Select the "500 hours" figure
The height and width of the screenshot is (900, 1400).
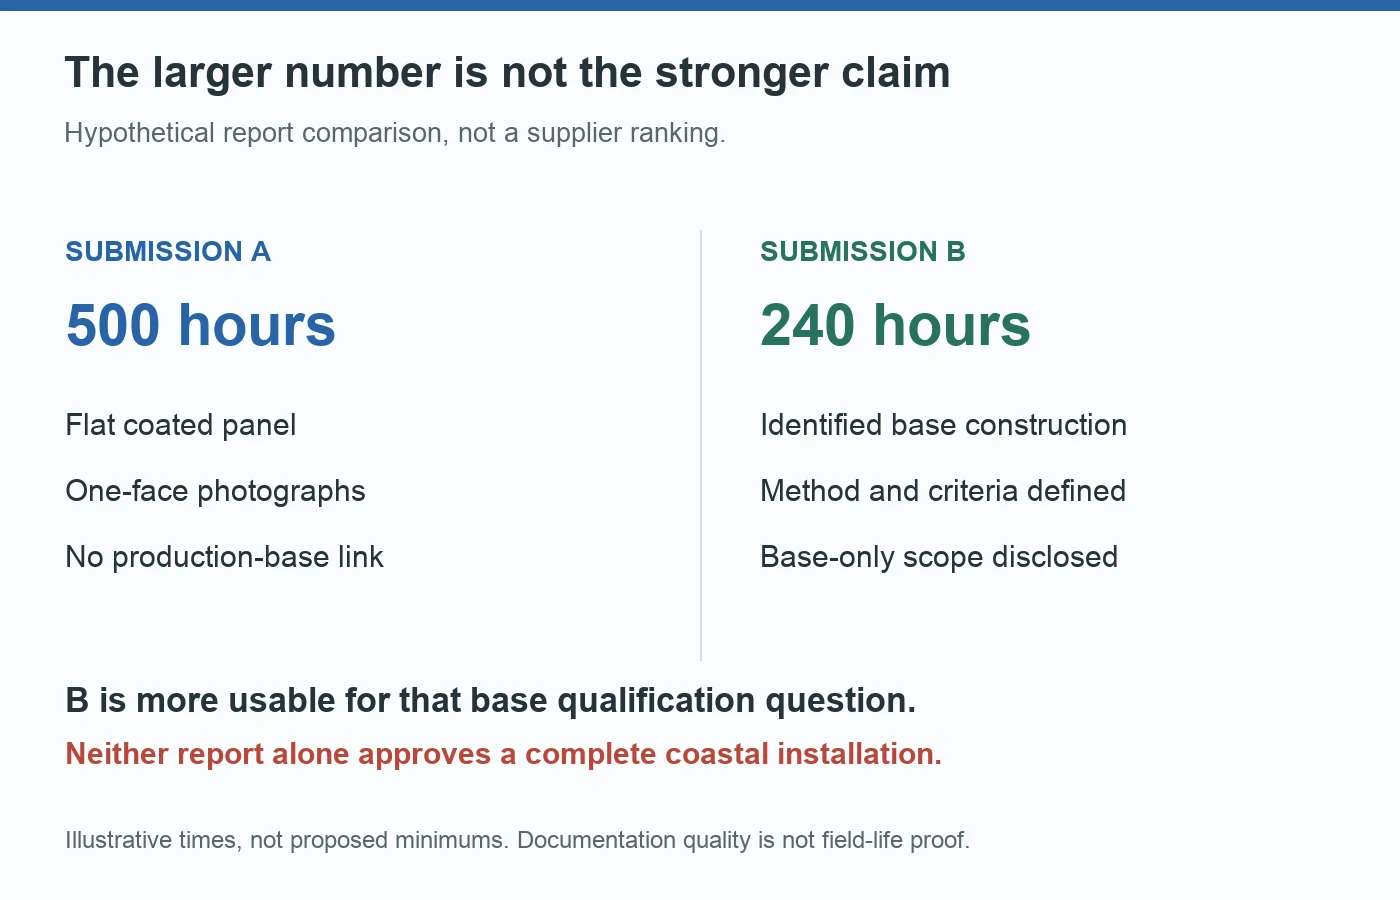tap(200, 325)
